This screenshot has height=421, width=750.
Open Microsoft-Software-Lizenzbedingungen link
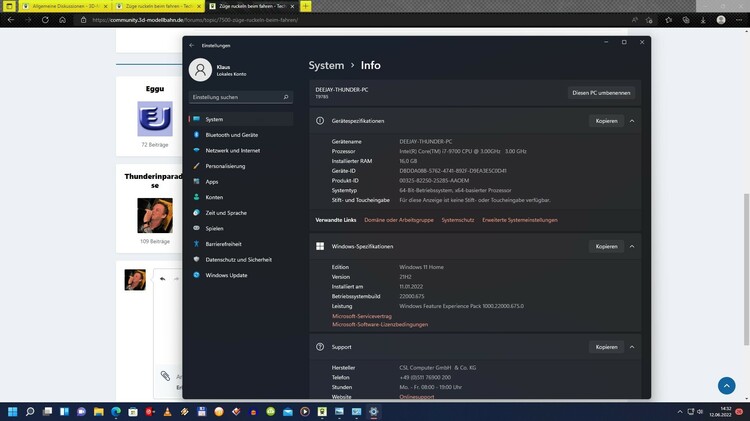tap(380, 324)
